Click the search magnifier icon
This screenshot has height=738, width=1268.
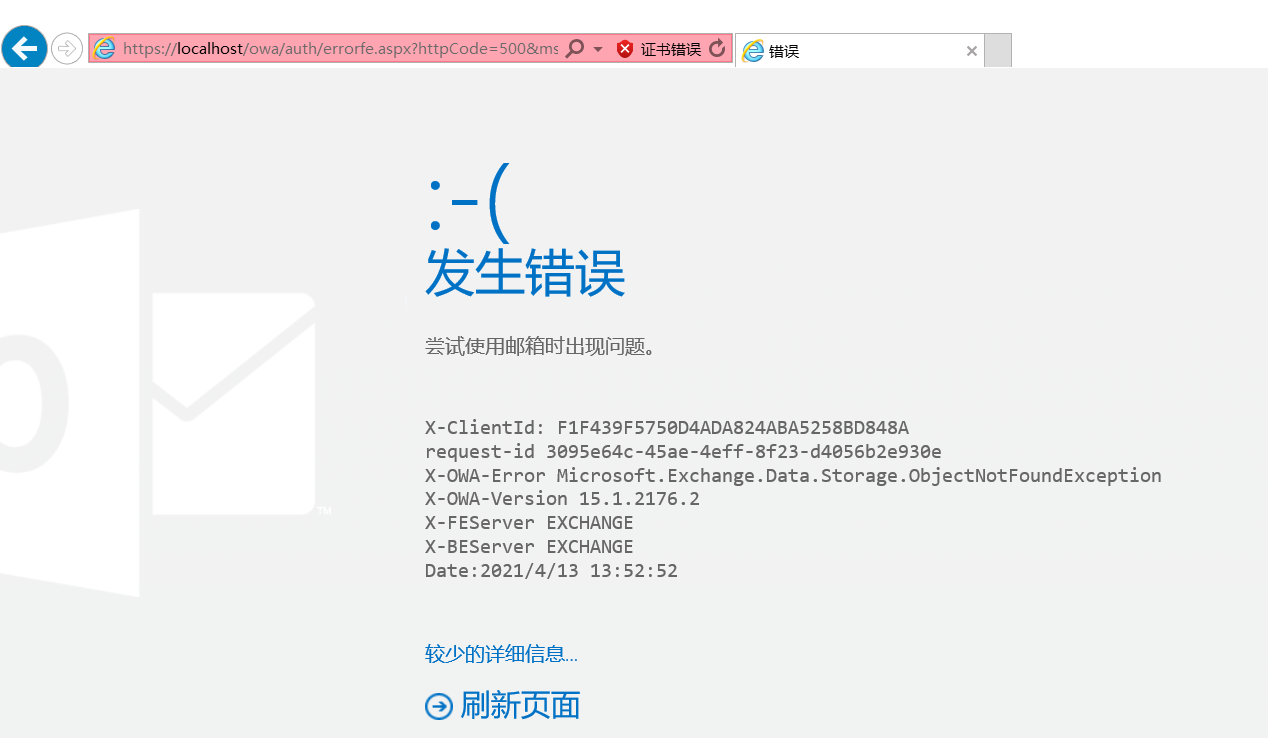point(576,47)
